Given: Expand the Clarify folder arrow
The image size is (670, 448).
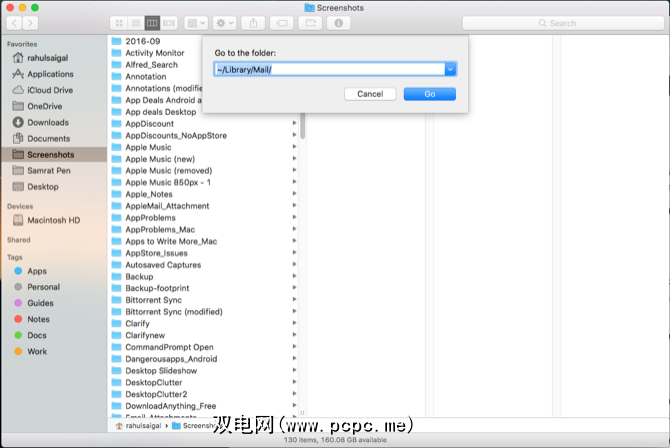Looking at the screenshot, I should (x=294, y=323).
